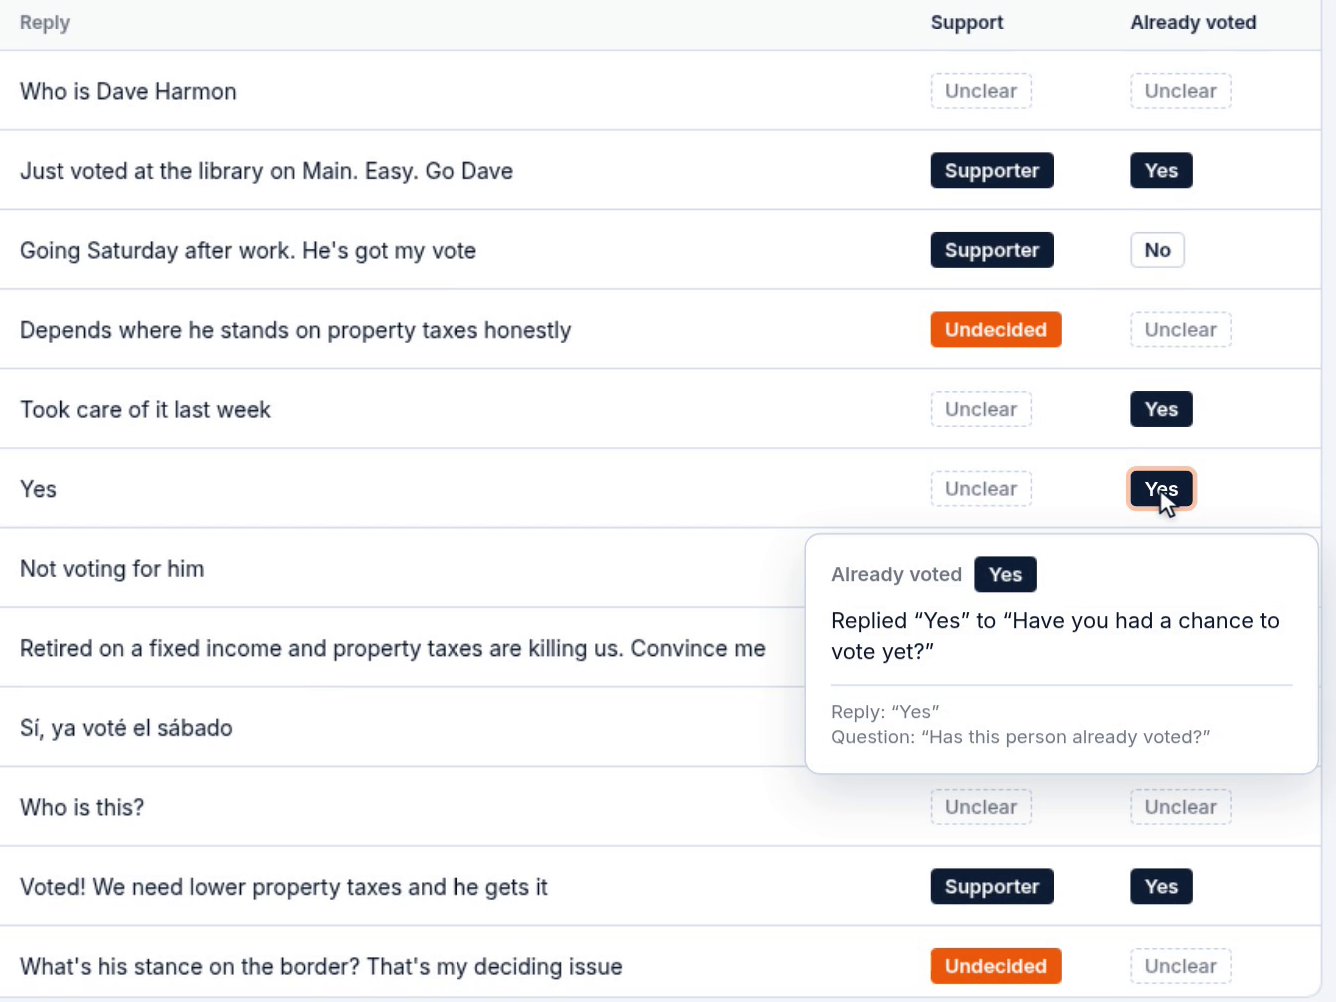Select reply 'Took care of it last week'
The width and height of the screenshot is (1336, 1002).
tap(145, 410)
